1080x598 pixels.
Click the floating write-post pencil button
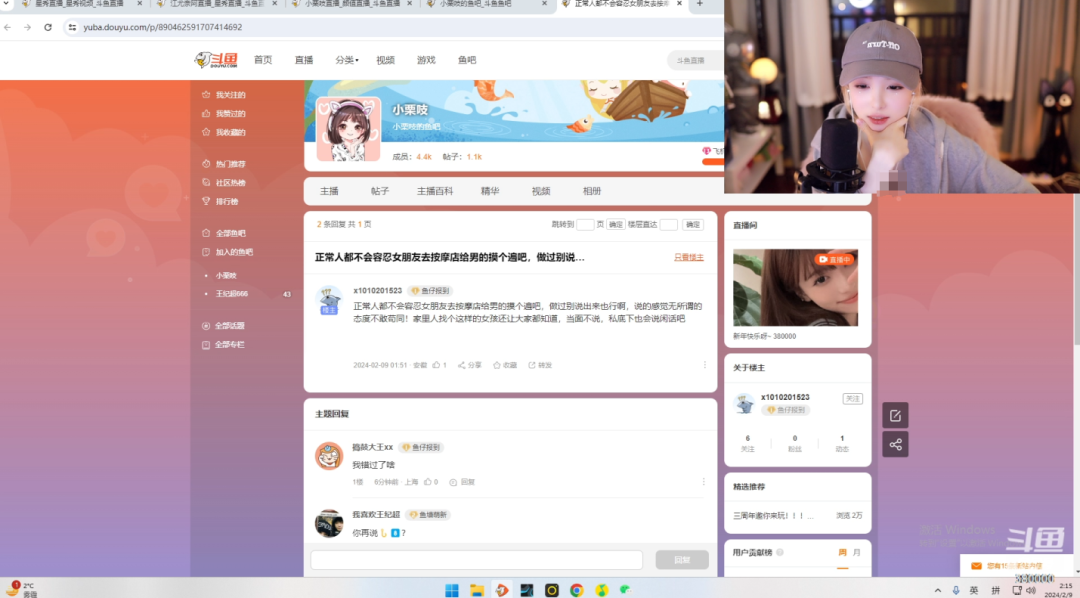coord(895,415)
